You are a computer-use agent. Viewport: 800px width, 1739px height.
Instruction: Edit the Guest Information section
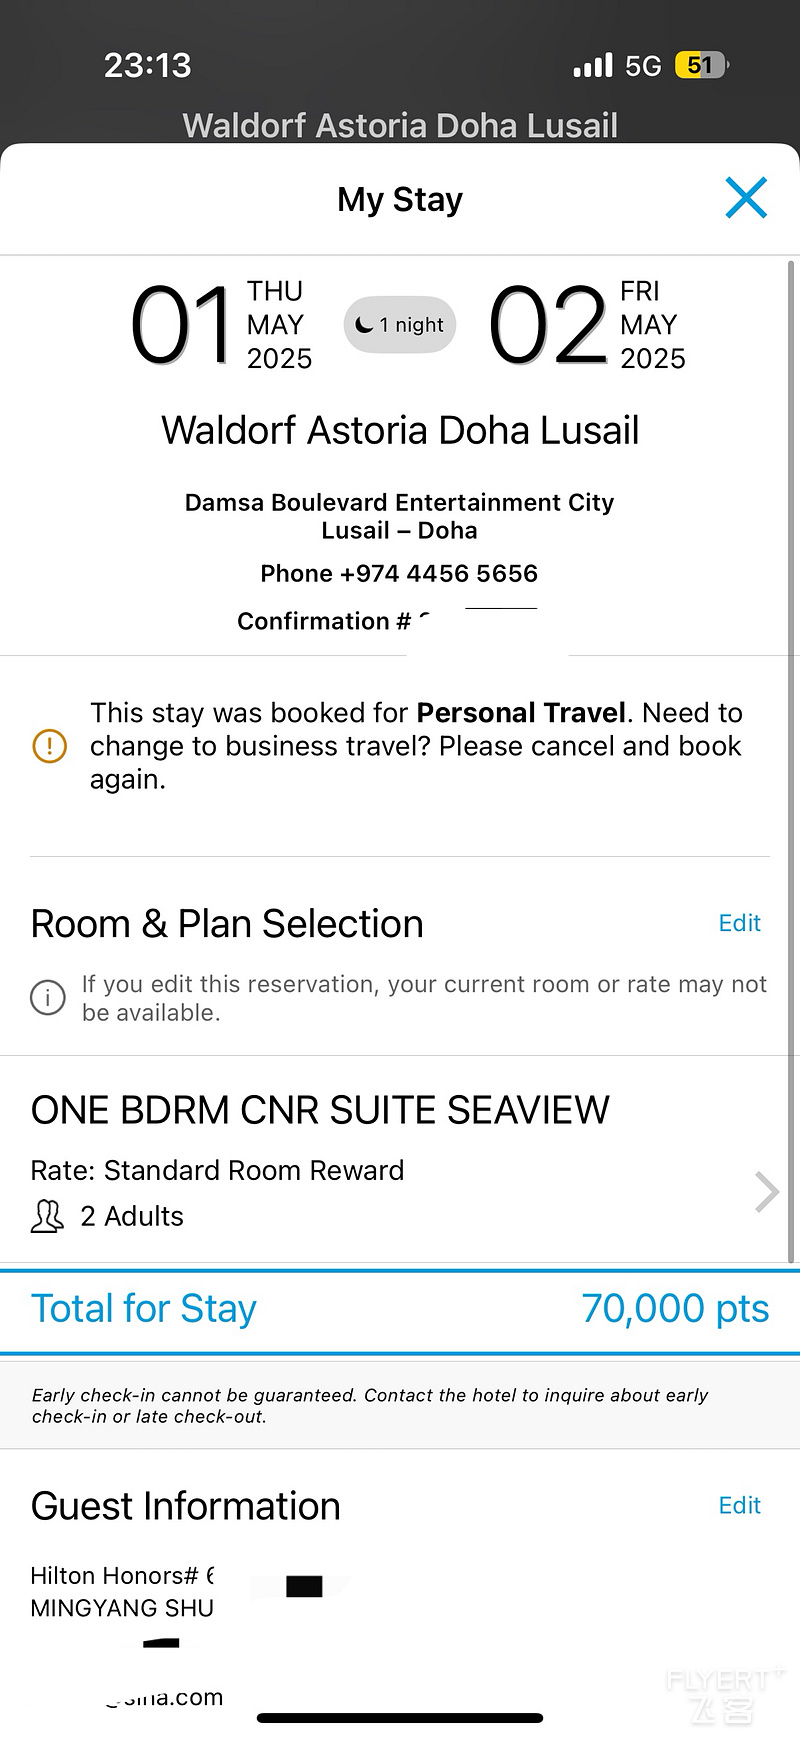740,1505
